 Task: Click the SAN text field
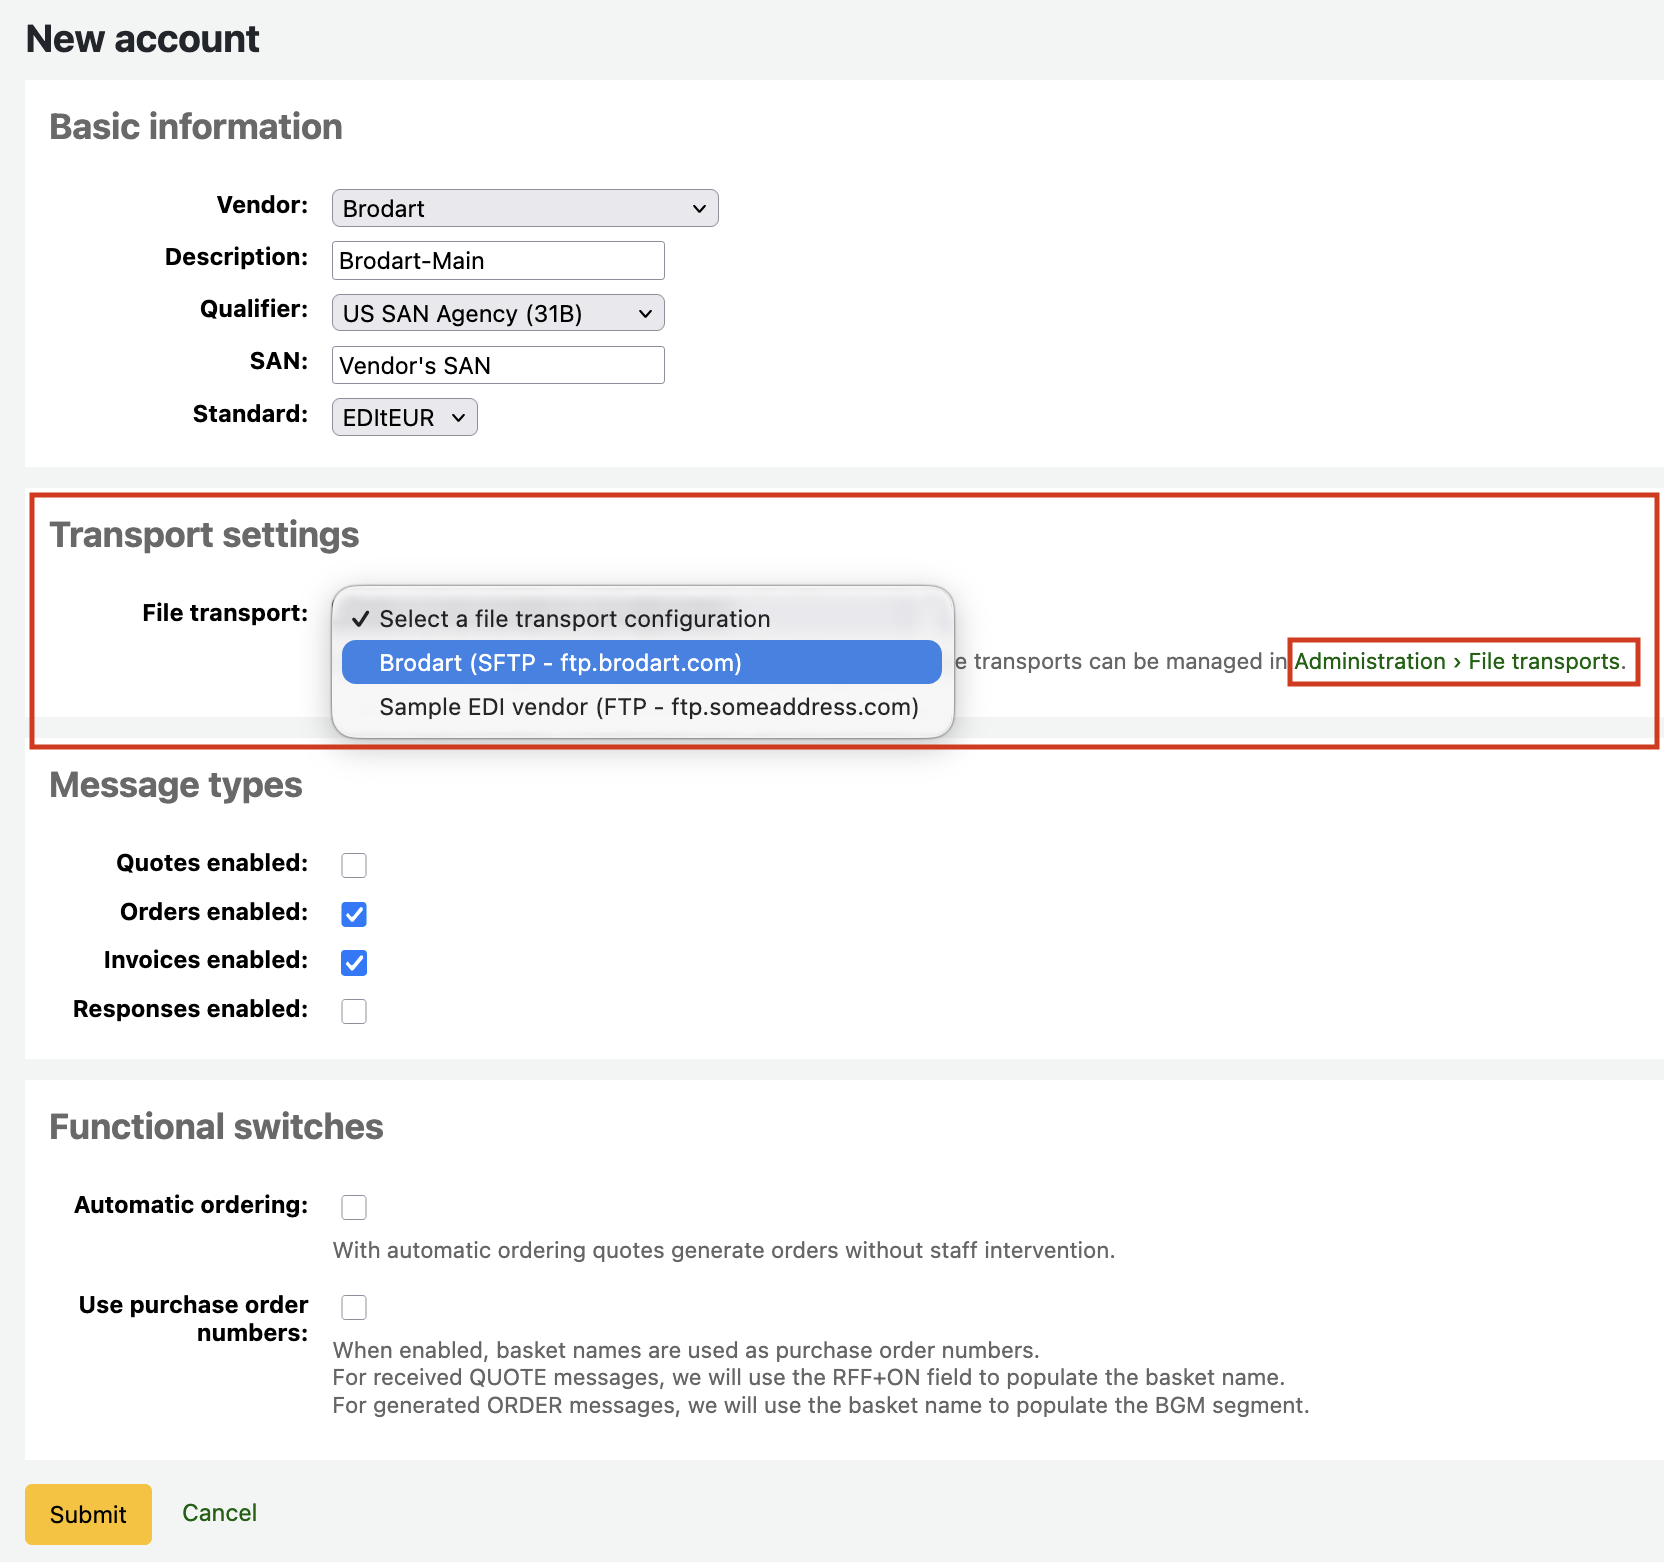tap(497, 365)
